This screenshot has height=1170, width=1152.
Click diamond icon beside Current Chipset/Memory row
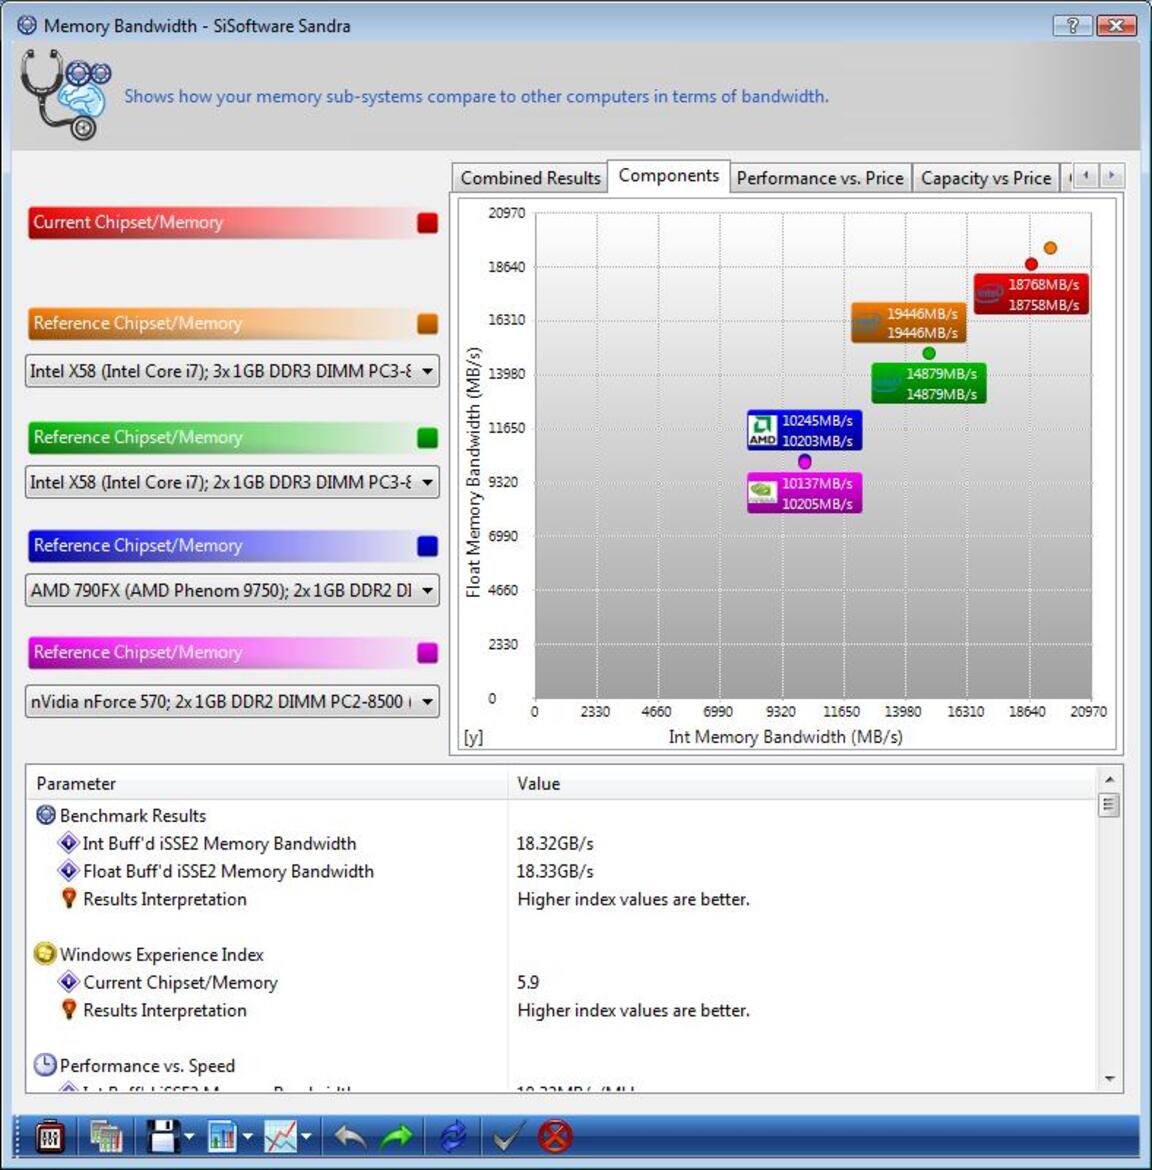click(x=69, y=982)
